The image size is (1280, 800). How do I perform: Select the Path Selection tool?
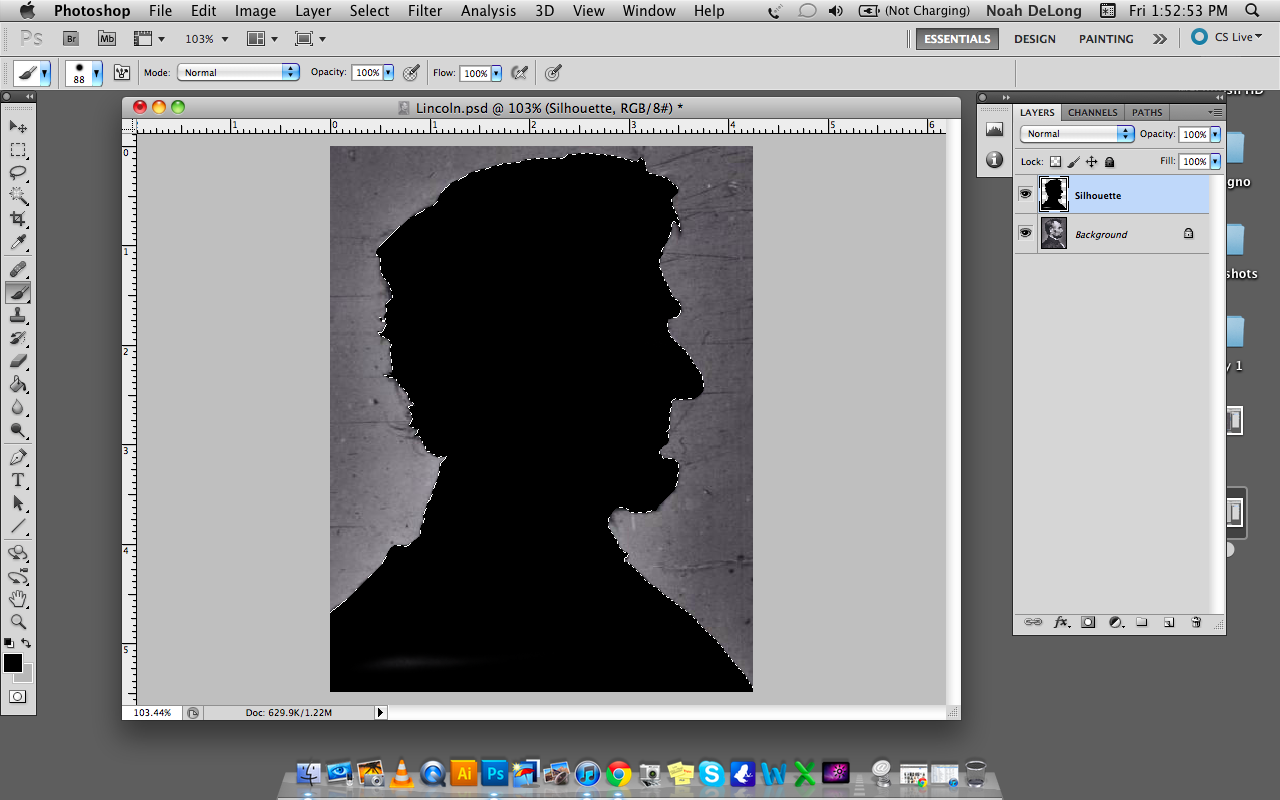pyautogui.click(x=18, y=503)
